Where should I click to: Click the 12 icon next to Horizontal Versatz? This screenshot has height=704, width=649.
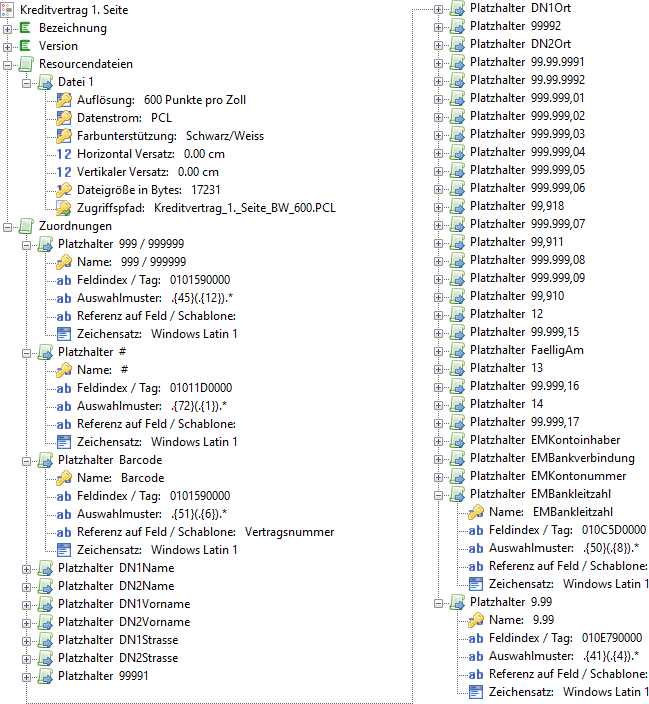[64, 154]
